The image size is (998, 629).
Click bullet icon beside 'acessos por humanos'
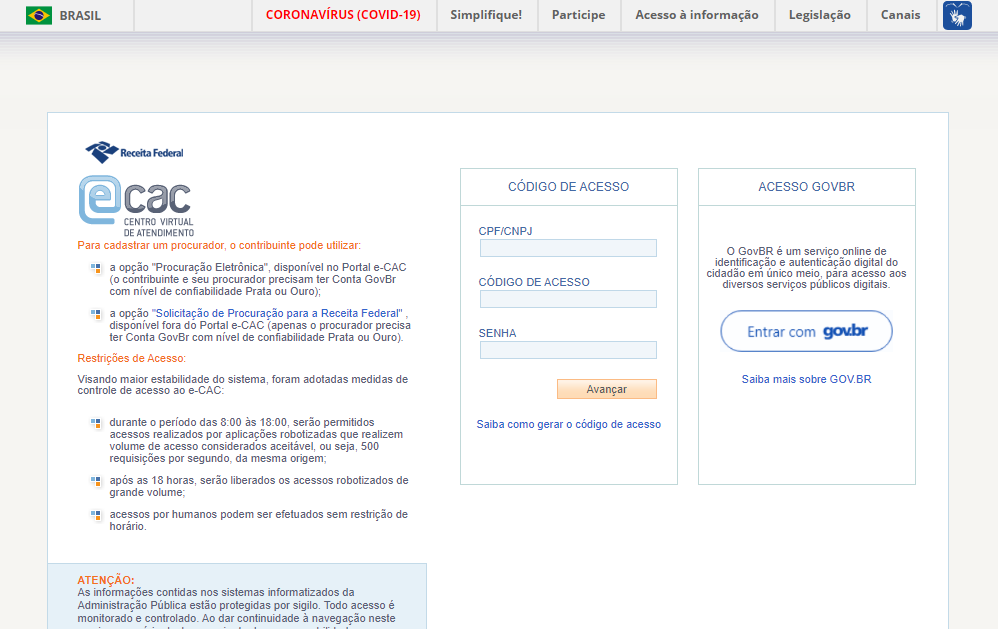[x=96, y=515]
